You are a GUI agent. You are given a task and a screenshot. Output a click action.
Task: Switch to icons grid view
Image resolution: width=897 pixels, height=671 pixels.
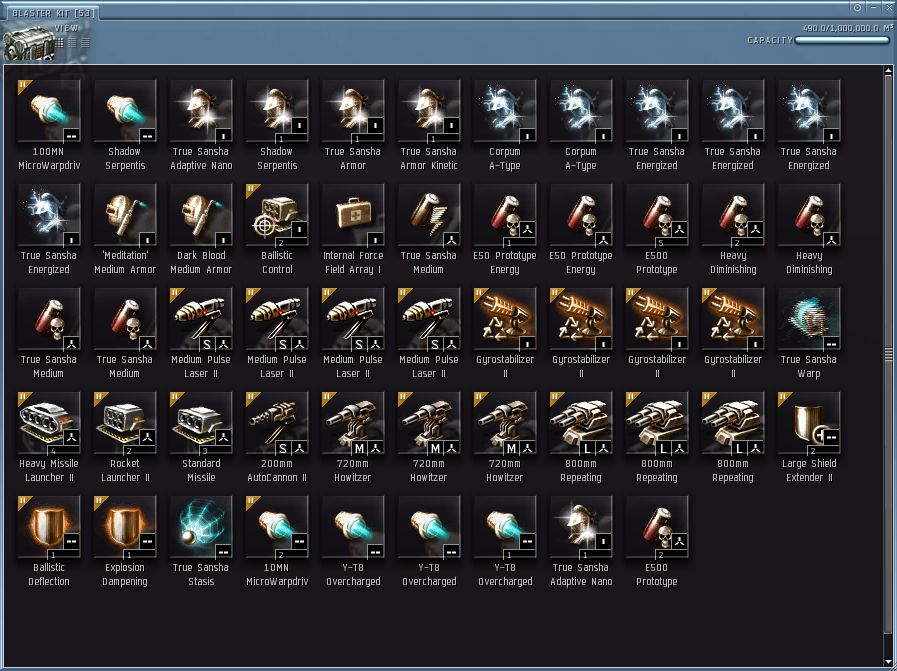(x=59, y=42)
